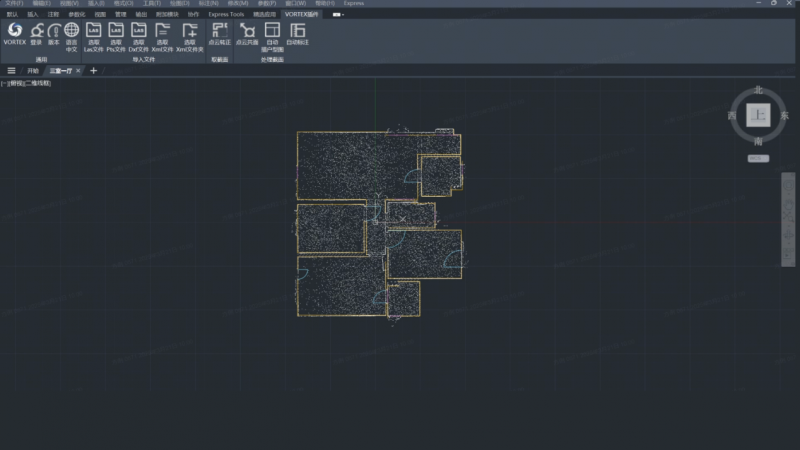Switch to the 协作 ribbon tab
The height and width of the screenshot is (450, 800).
click(x=193, y=14)
